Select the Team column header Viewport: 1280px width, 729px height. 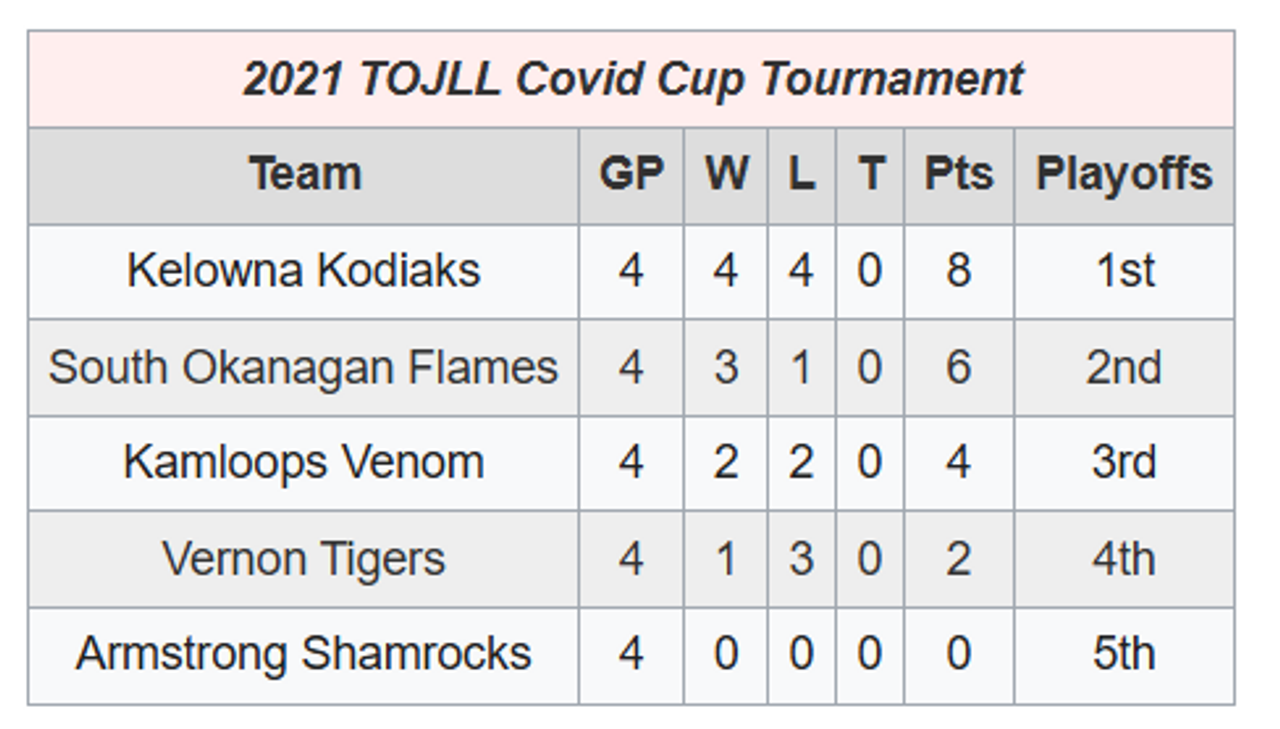coord(304,174)
